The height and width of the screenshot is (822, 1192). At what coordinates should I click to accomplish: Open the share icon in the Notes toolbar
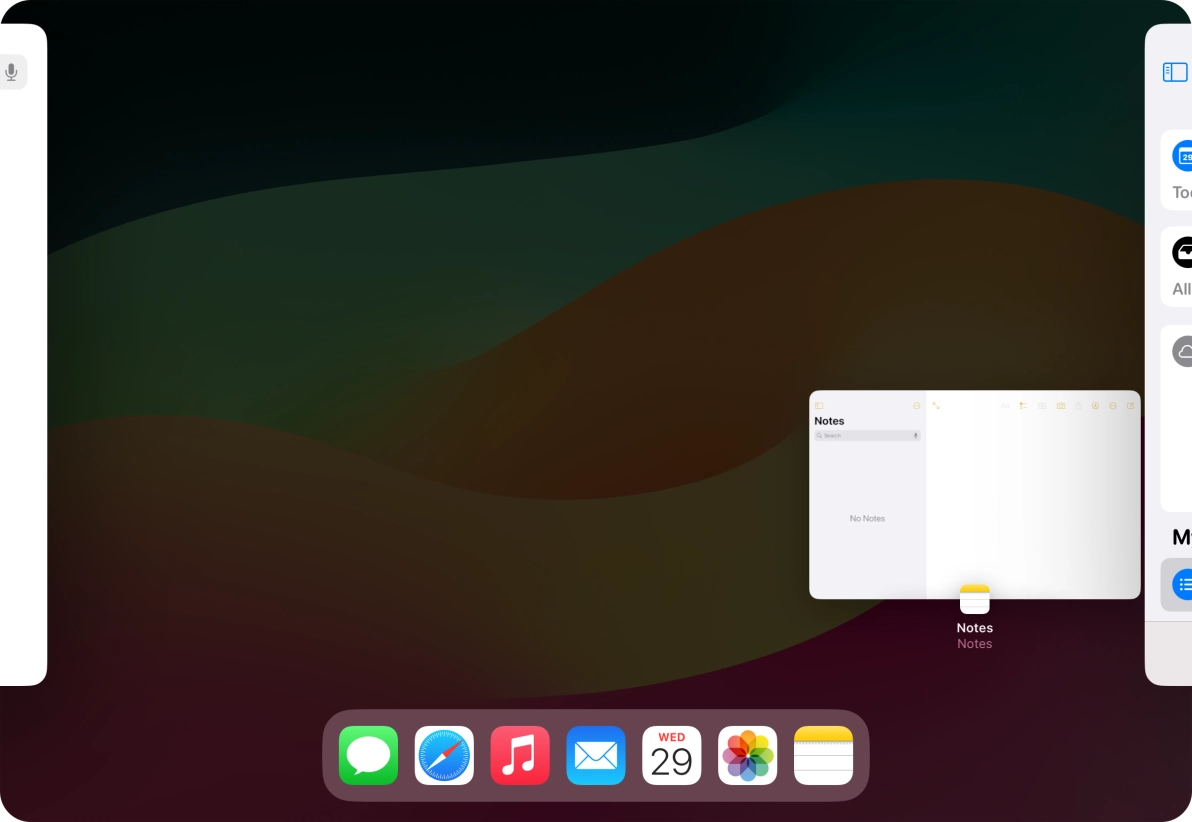[x=1079, y=405]
